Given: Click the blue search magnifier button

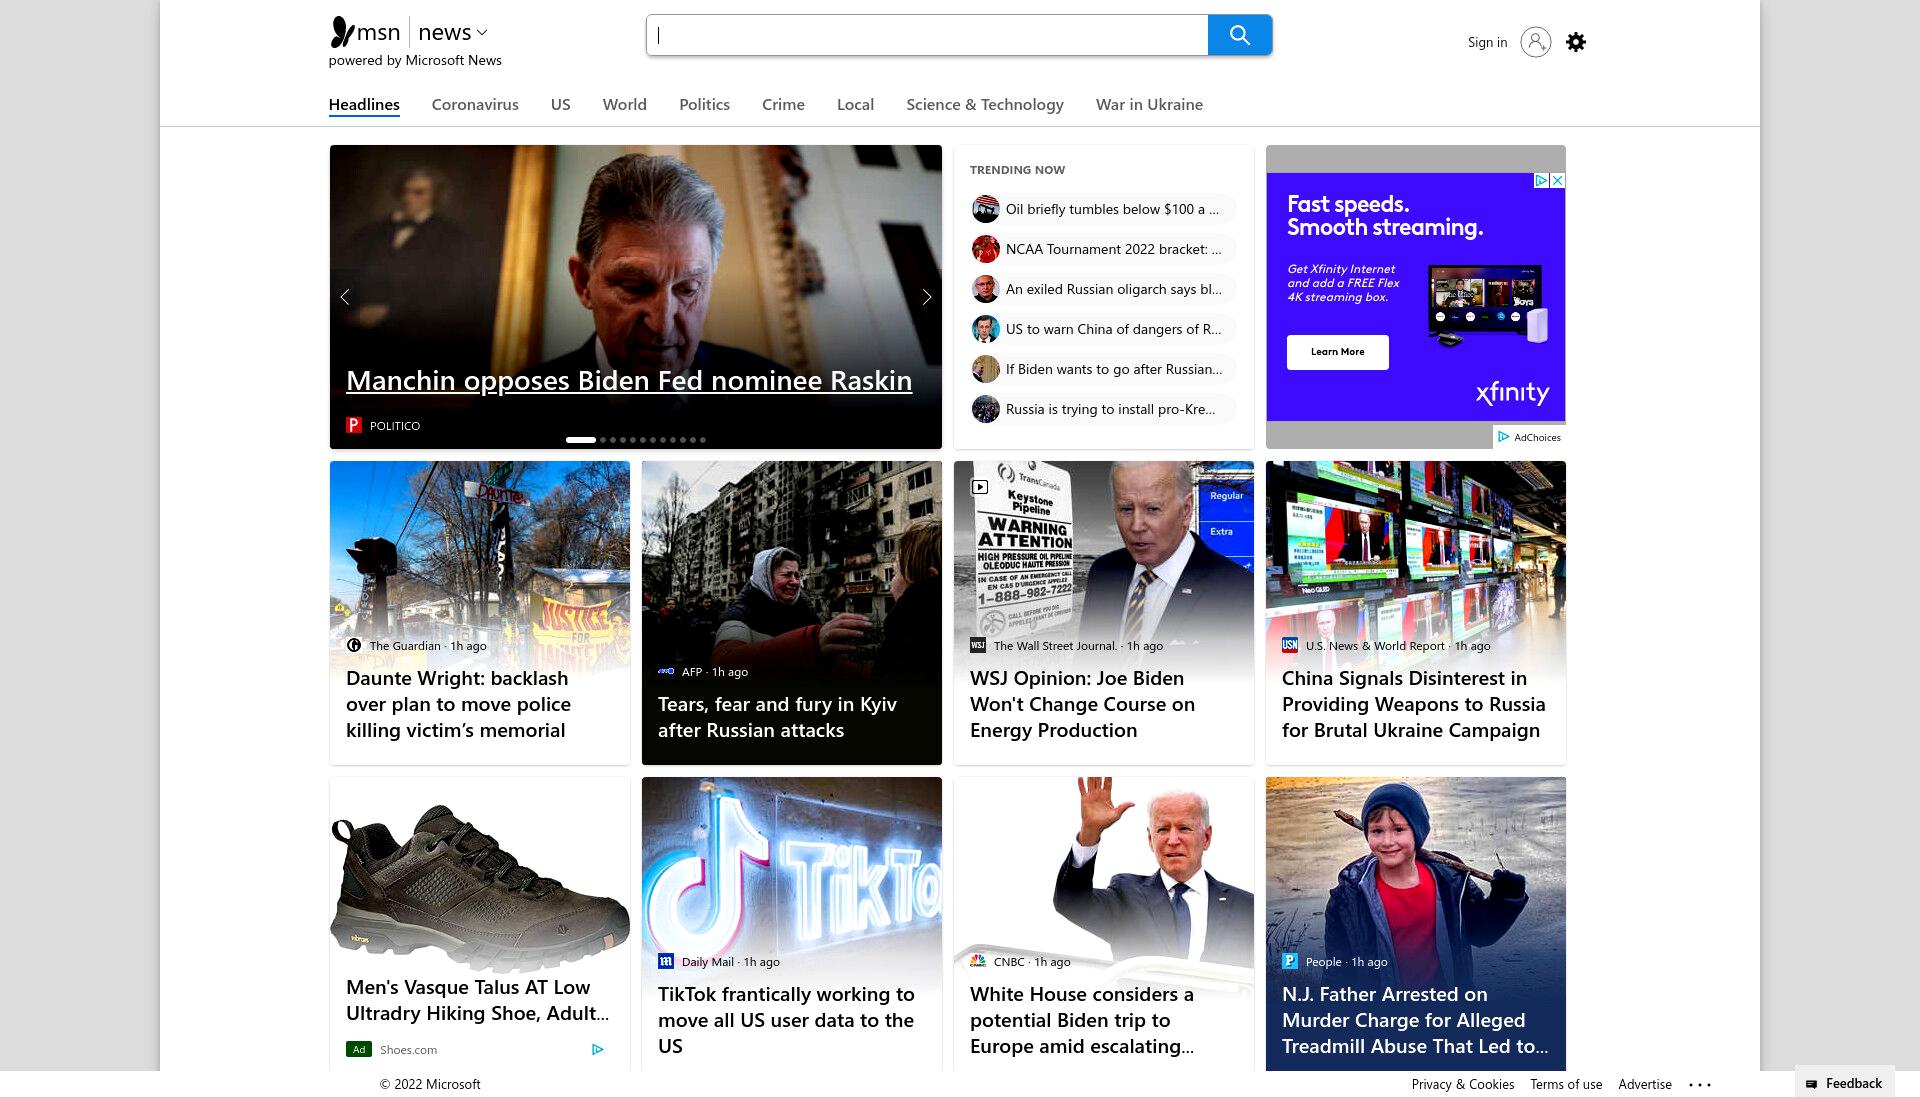Looking at the screenshot, I should [1240, 35].
